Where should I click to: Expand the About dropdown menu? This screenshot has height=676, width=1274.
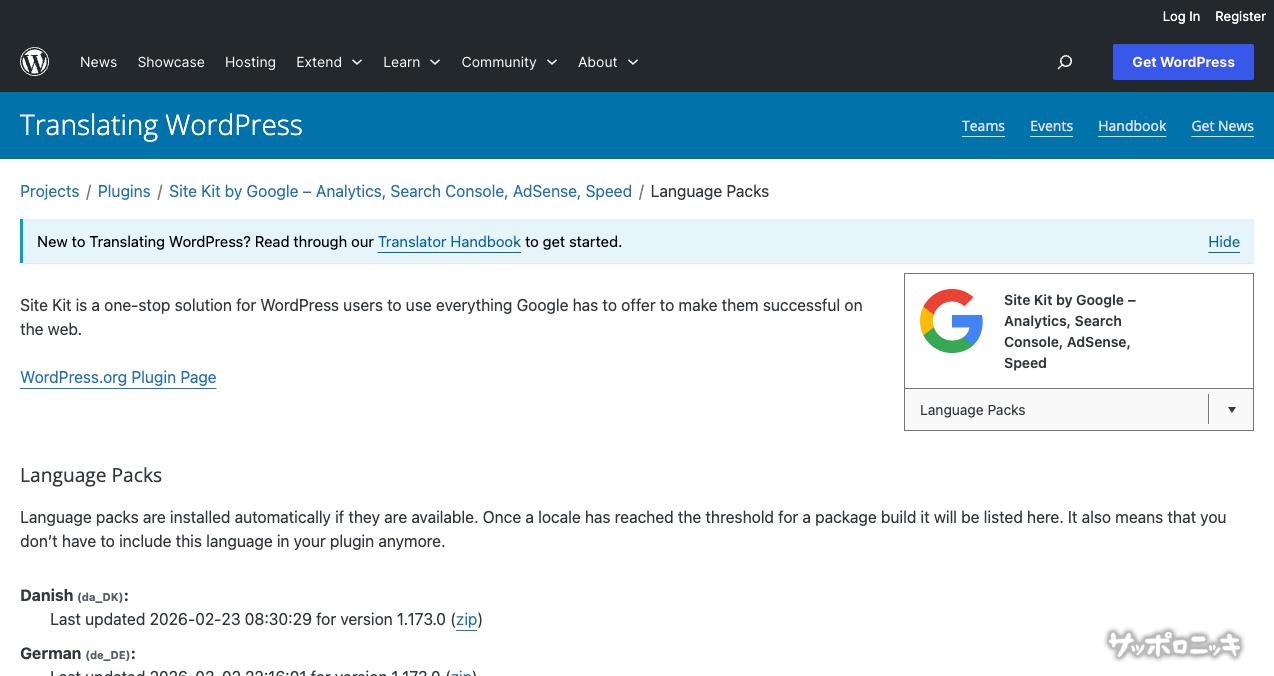608,62
